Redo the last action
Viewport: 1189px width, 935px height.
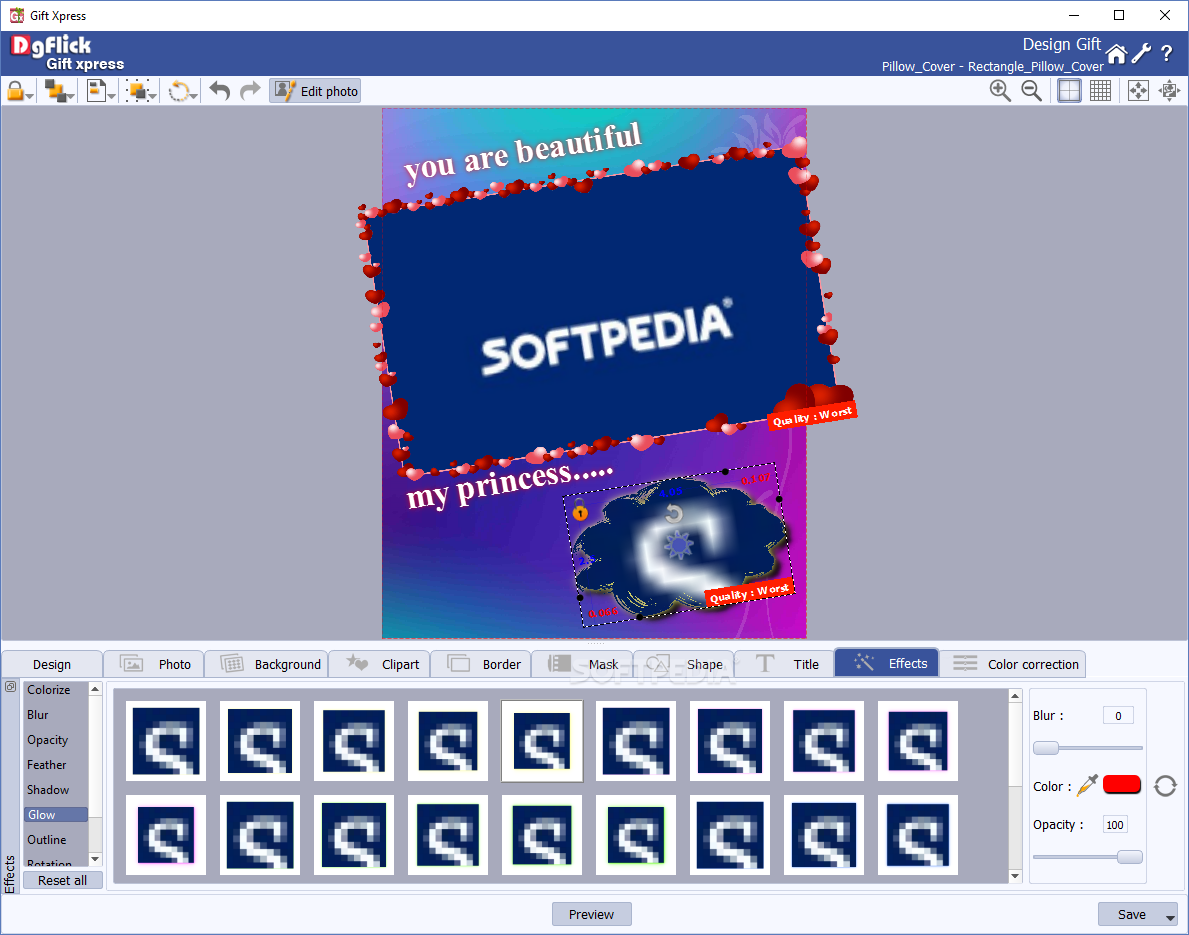point(250,91)
